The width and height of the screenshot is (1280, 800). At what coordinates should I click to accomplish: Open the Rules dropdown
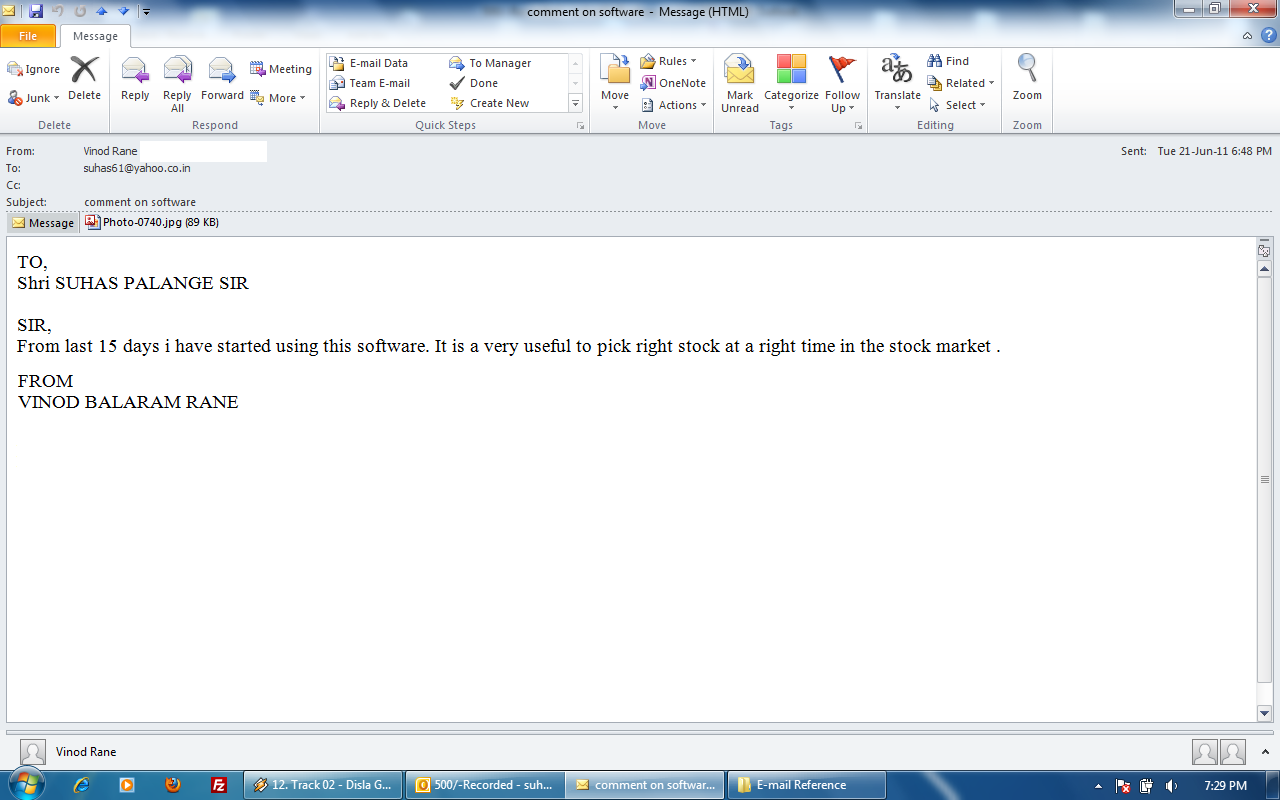click(x=668, y=61)
